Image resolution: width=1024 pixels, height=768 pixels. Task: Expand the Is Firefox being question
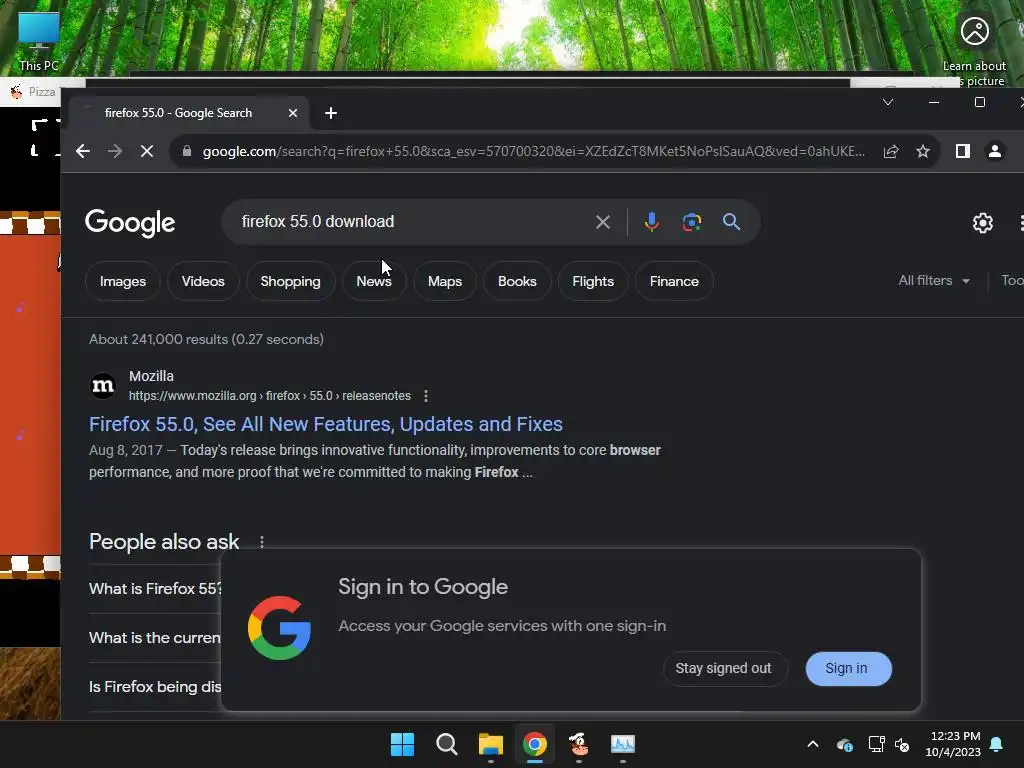pos(155,687)
